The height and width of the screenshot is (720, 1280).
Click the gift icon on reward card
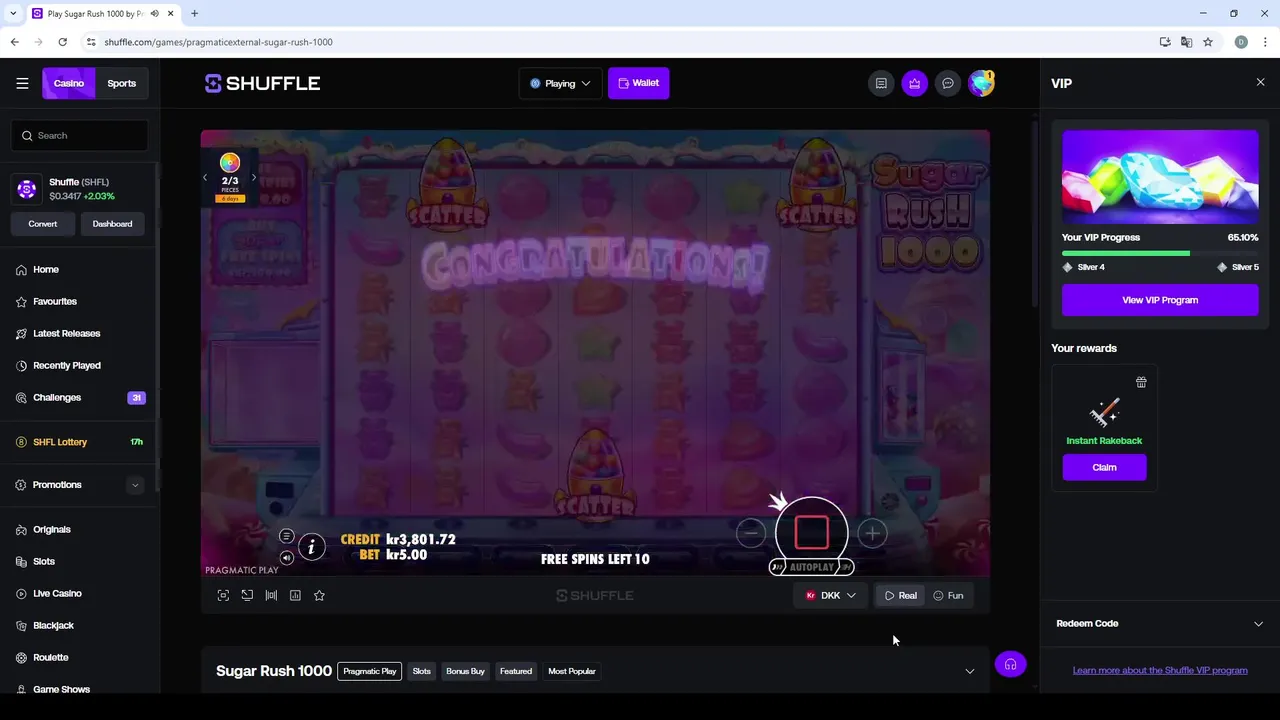tap(1141, 382)
